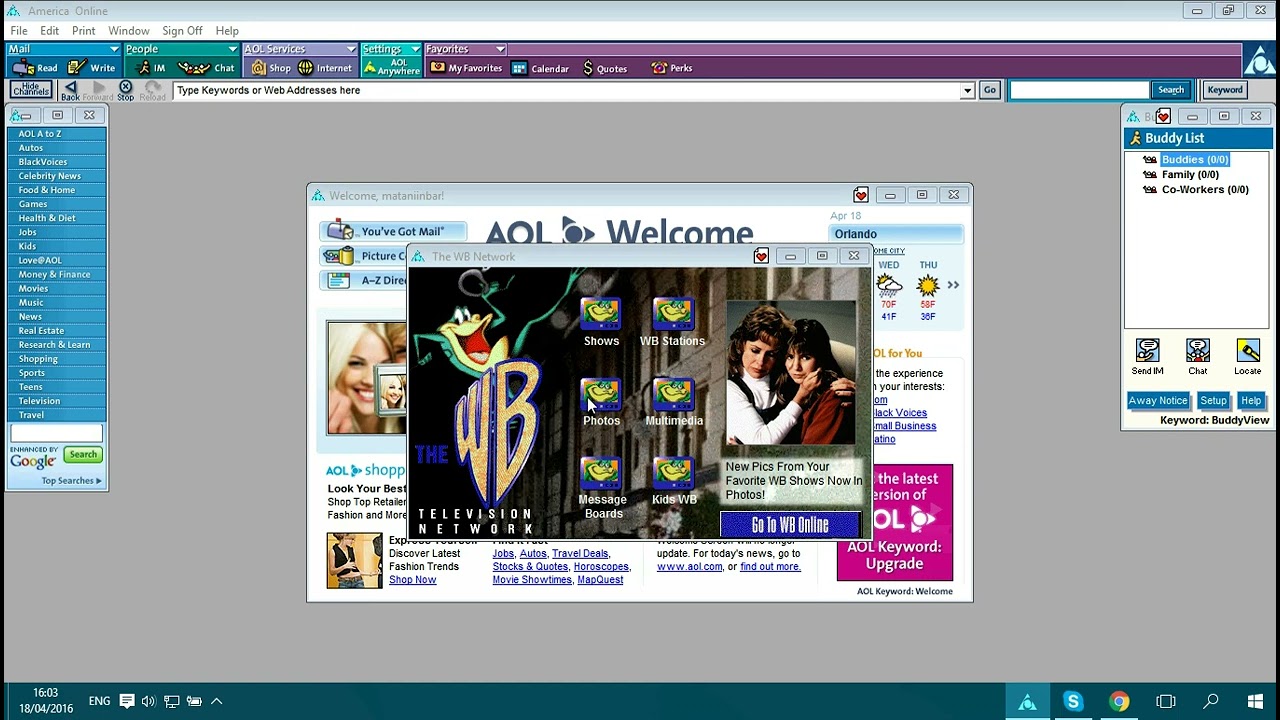Open the Mail dropdown menu
Viewport: 1280px width, 720px height.
[63, 49]
